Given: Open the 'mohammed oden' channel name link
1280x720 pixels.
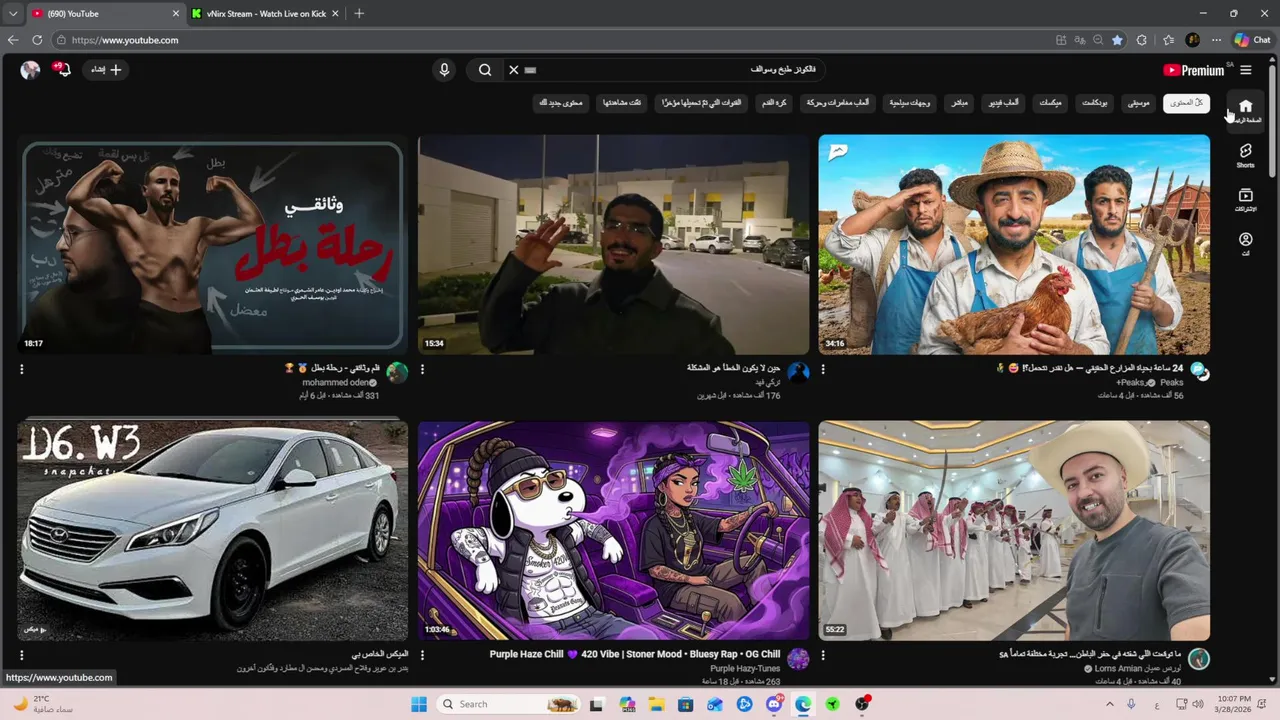Looking at the screenshot, I should [x=335, y=382].
